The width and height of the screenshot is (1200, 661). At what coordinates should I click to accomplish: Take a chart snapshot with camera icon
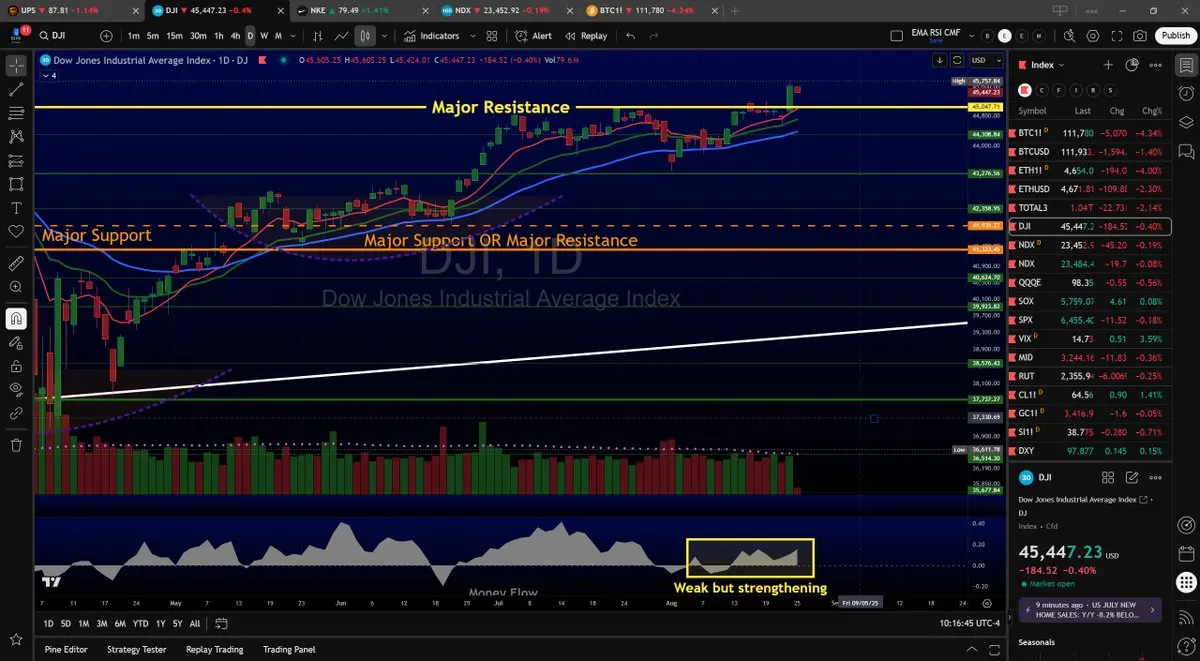point(1141,35)
